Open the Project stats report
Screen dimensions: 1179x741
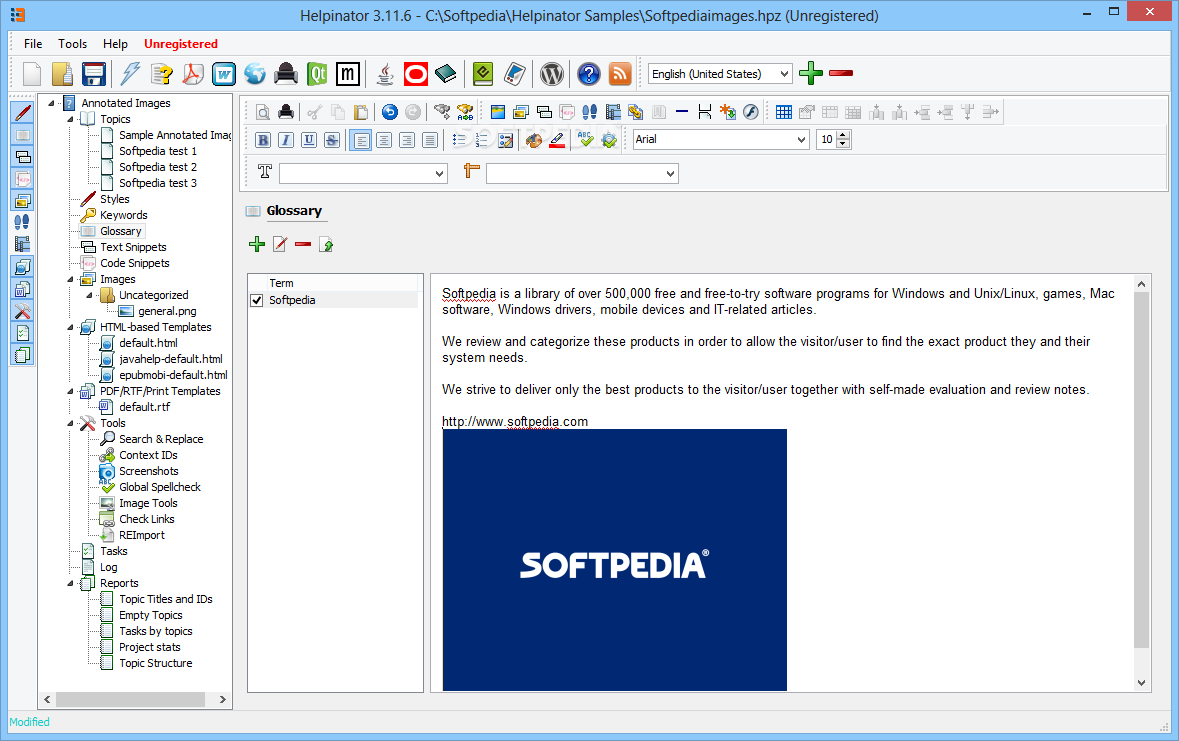pyautogui.click(x=150, y=648)
